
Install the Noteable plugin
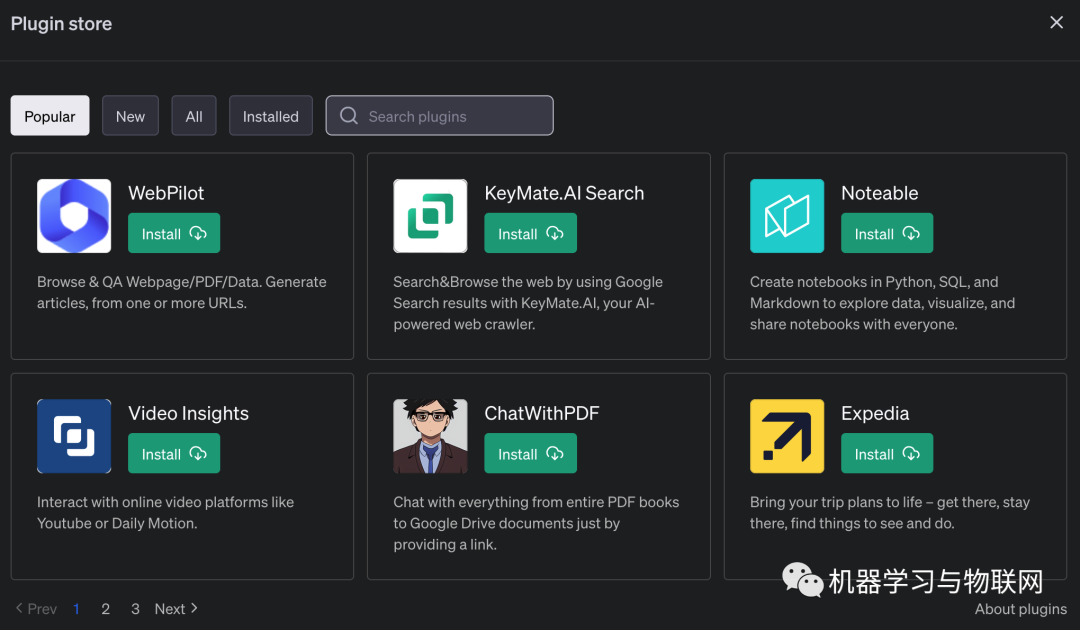887,234
